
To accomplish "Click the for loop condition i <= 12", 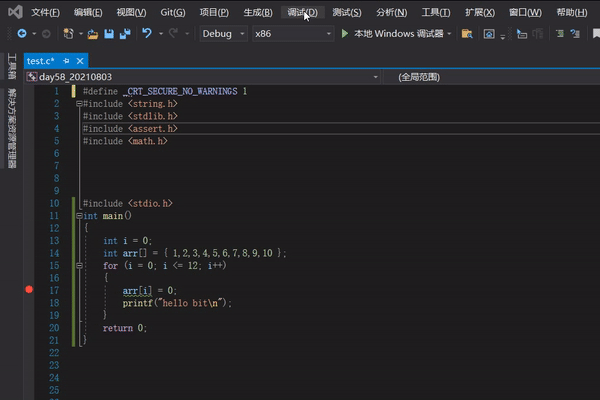I will point(180,266).
